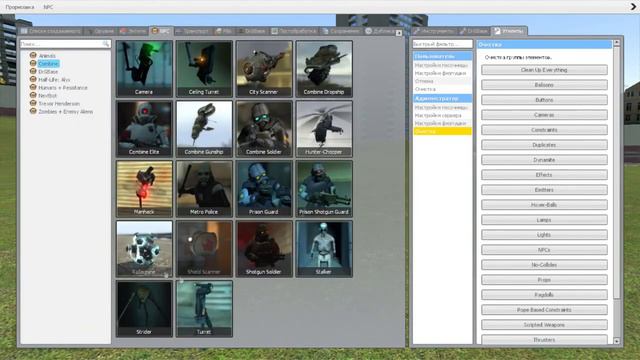Clean up Effects
This screenshot has height=360, width=640.
[544, 175]
